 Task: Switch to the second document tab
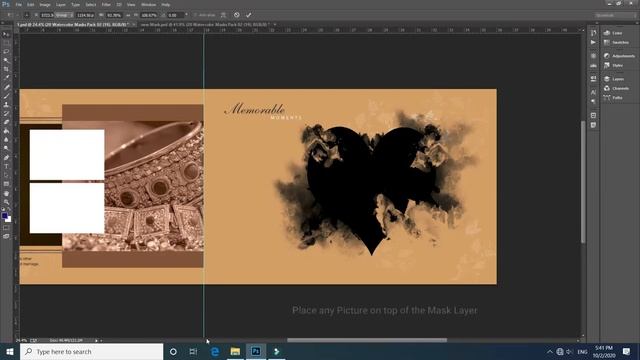click(205, 24)
